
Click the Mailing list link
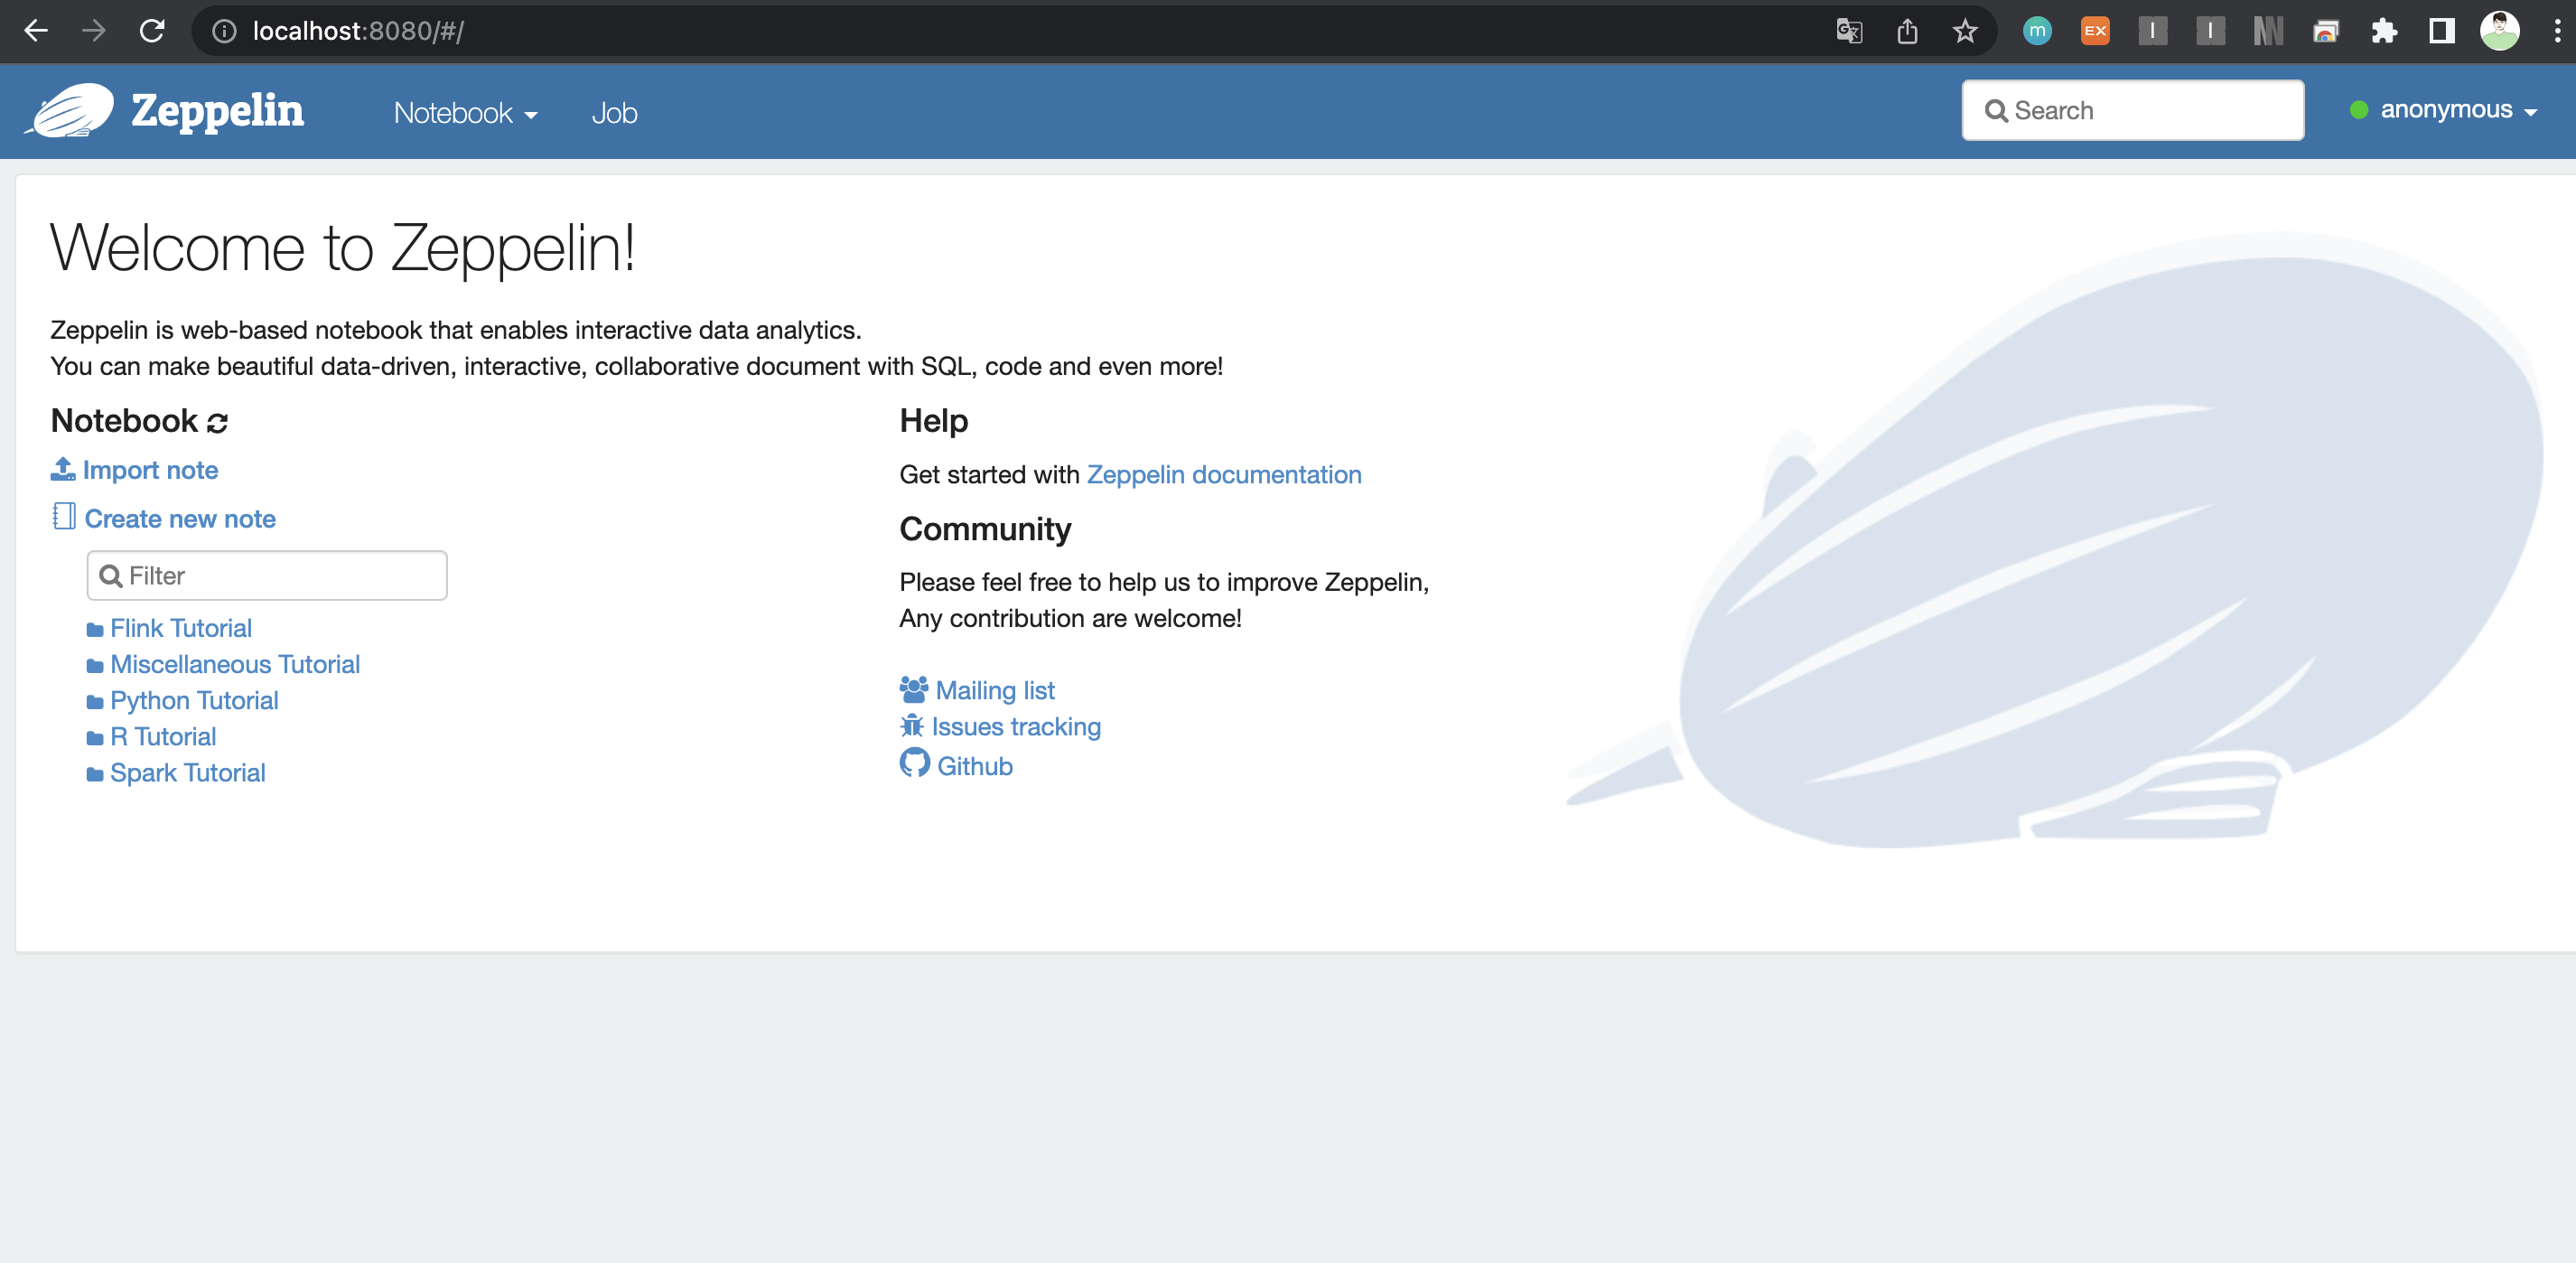[x=995, y=690]
